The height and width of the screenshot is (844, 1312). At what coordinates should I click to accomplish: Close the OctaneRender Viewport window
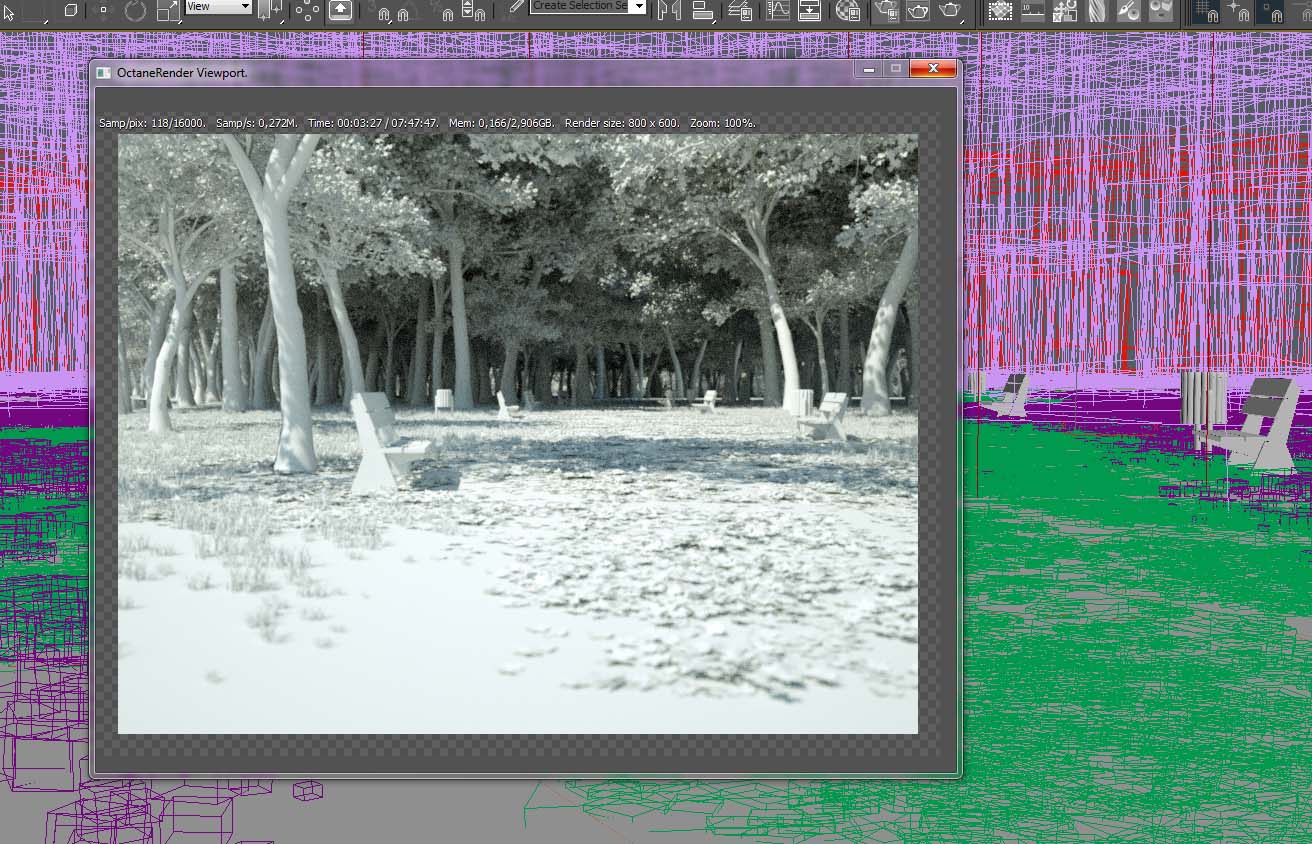click(933, 69)
